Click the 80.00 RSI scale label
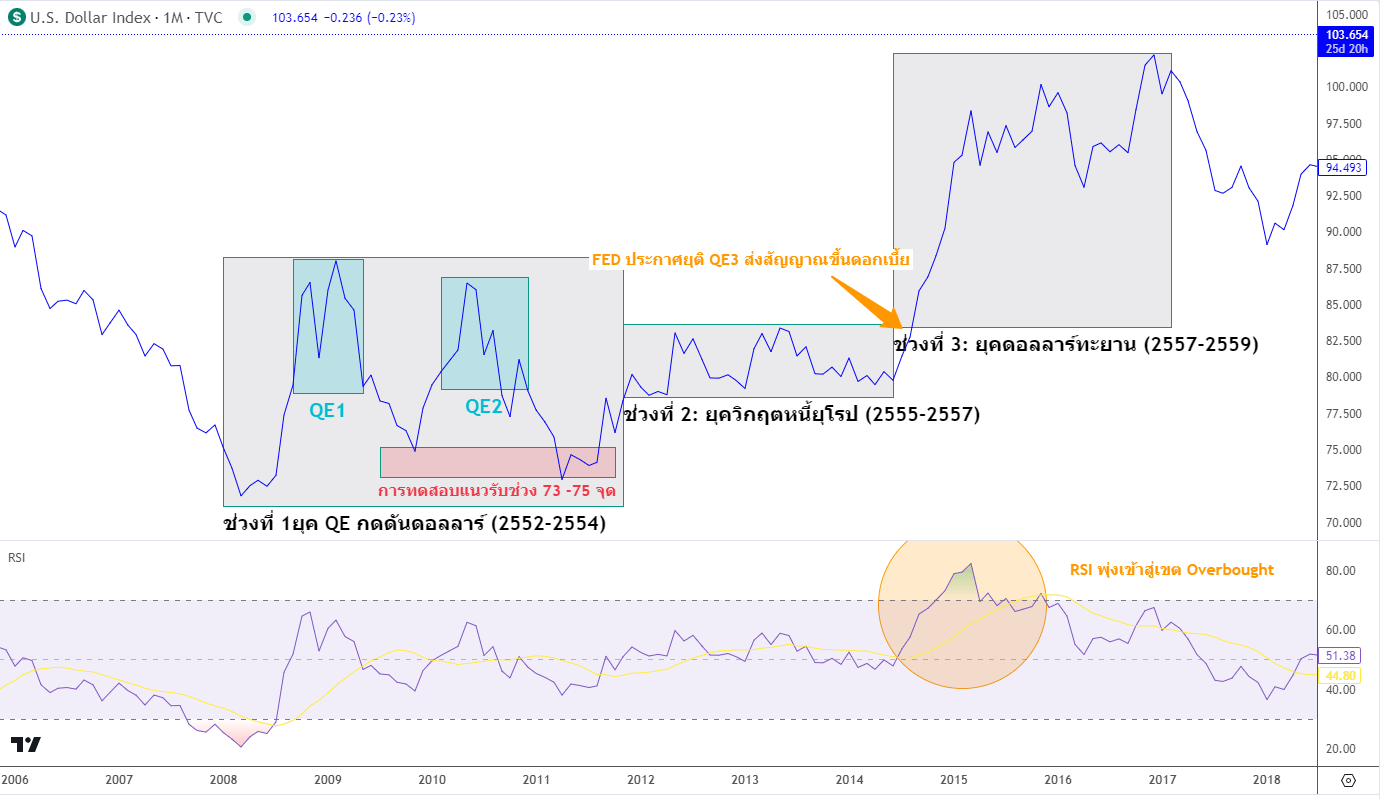Screen dimensions: 1380x799 1341,571
